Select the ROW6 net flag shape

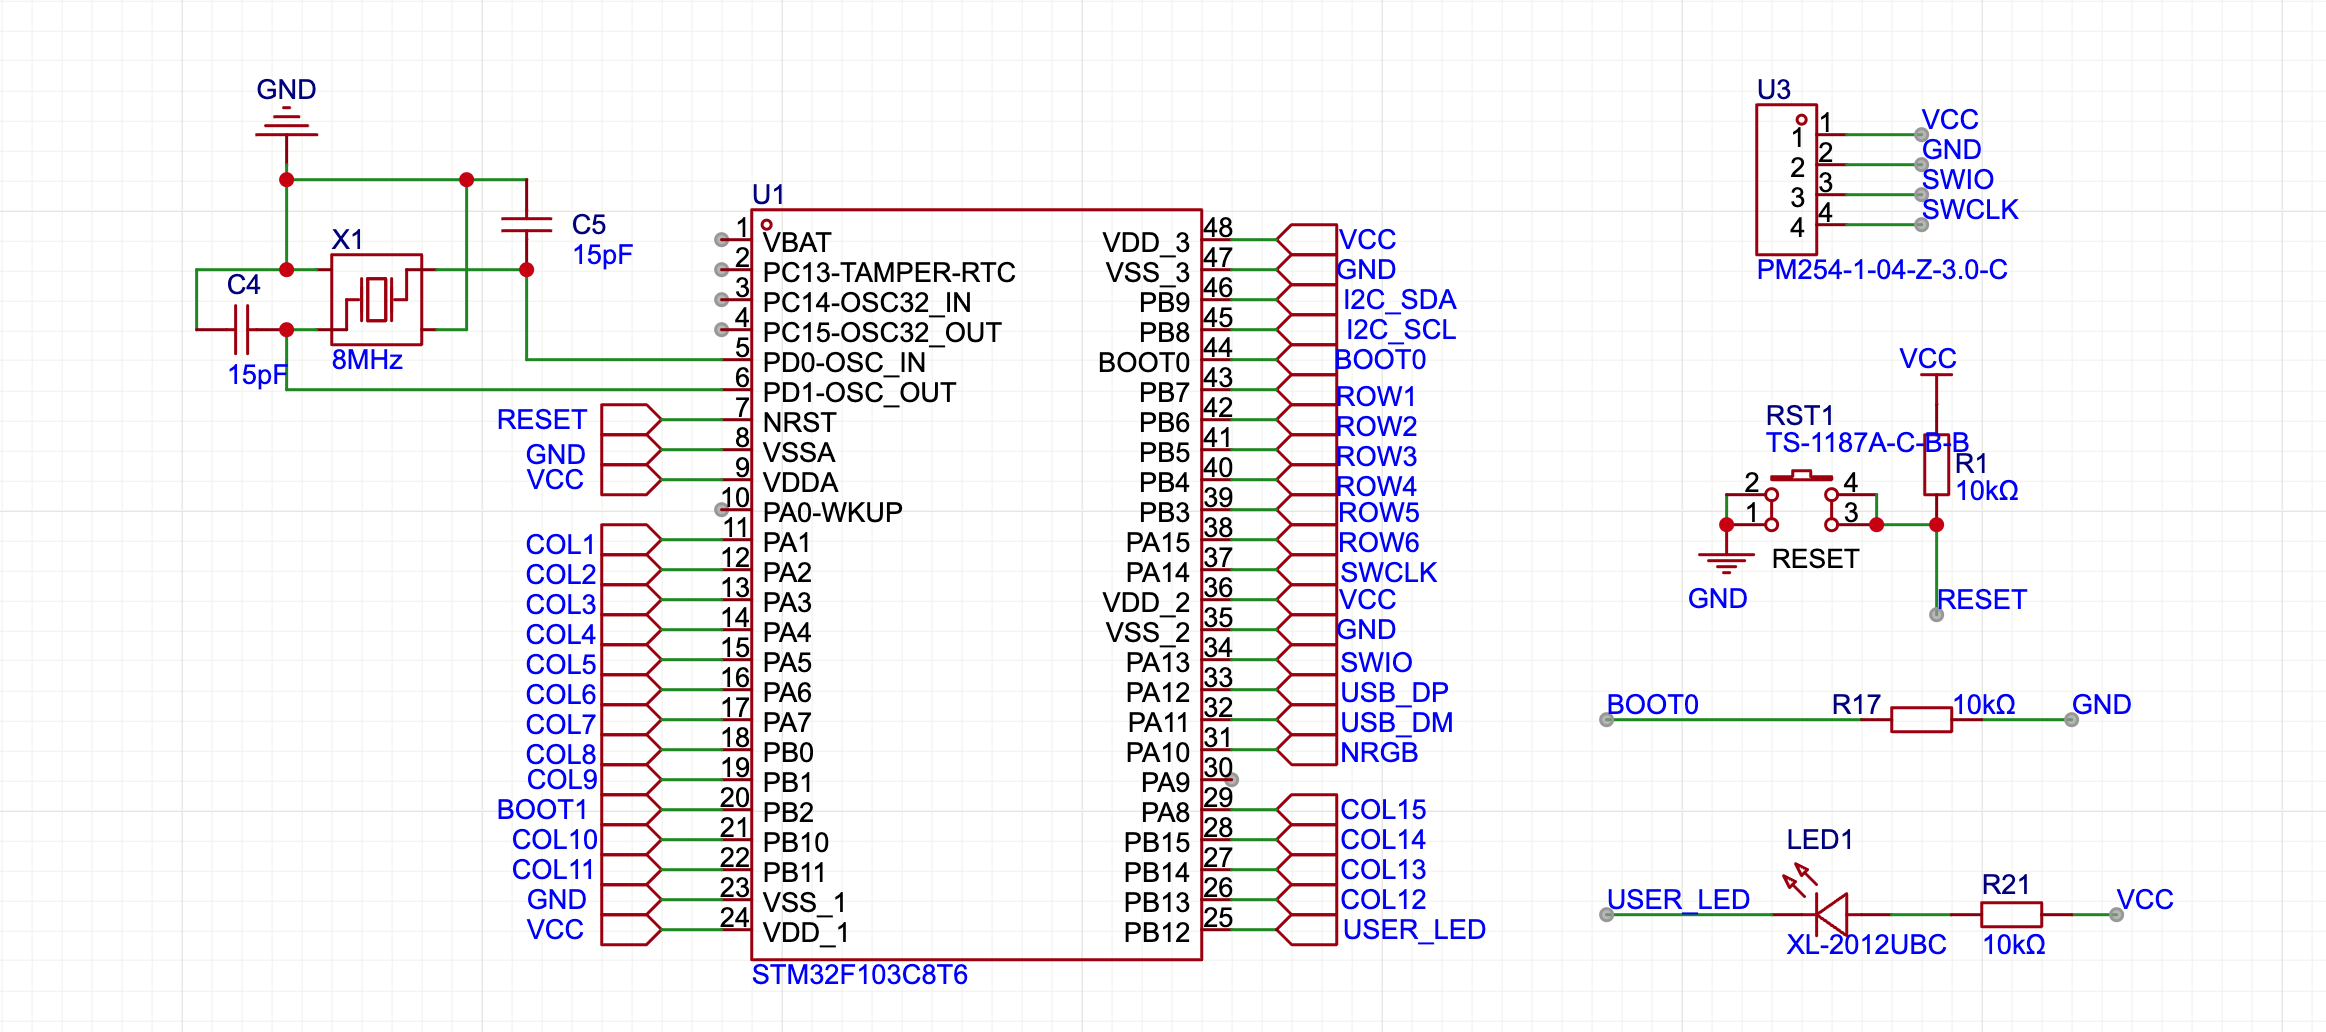pos(1307,539)
